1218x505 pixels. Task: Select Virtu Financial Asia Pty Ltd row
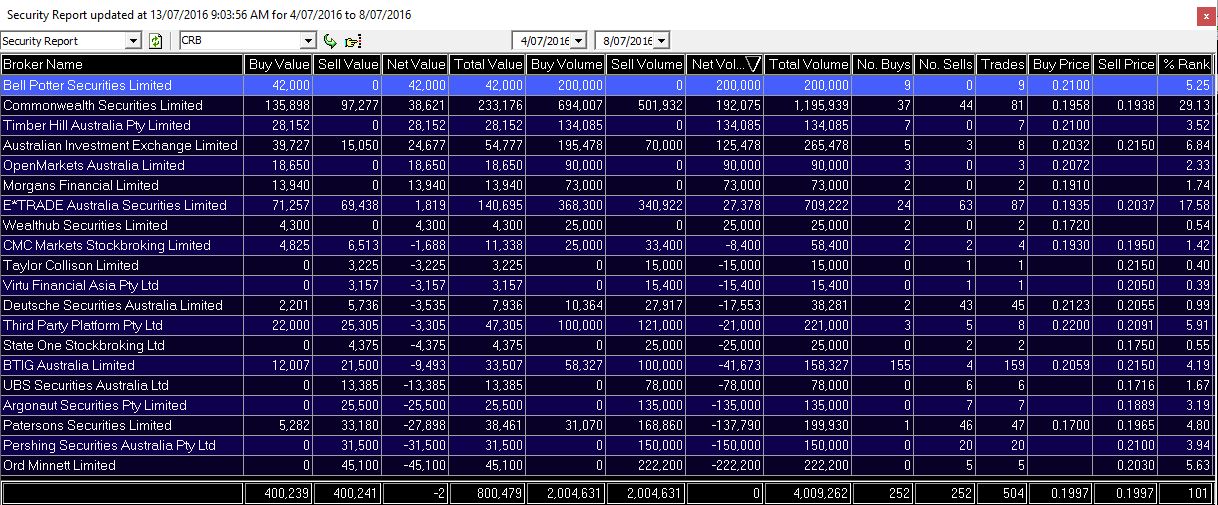(608, 286)
